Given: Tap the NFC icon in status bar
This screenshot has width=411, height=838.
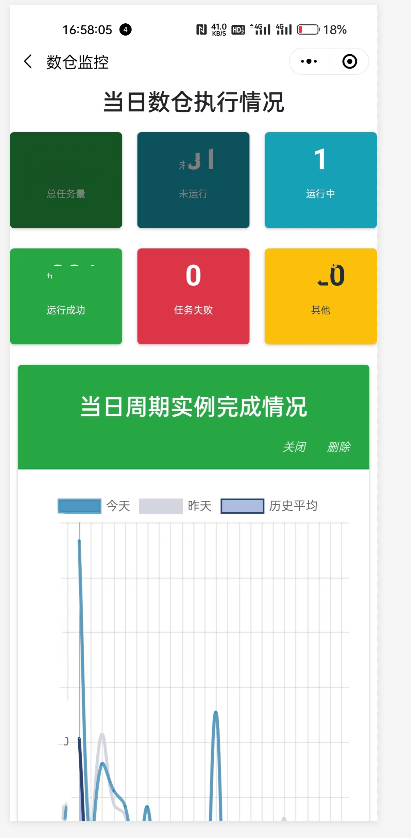Looking at the screenshot, I should [x=201, y=29].
